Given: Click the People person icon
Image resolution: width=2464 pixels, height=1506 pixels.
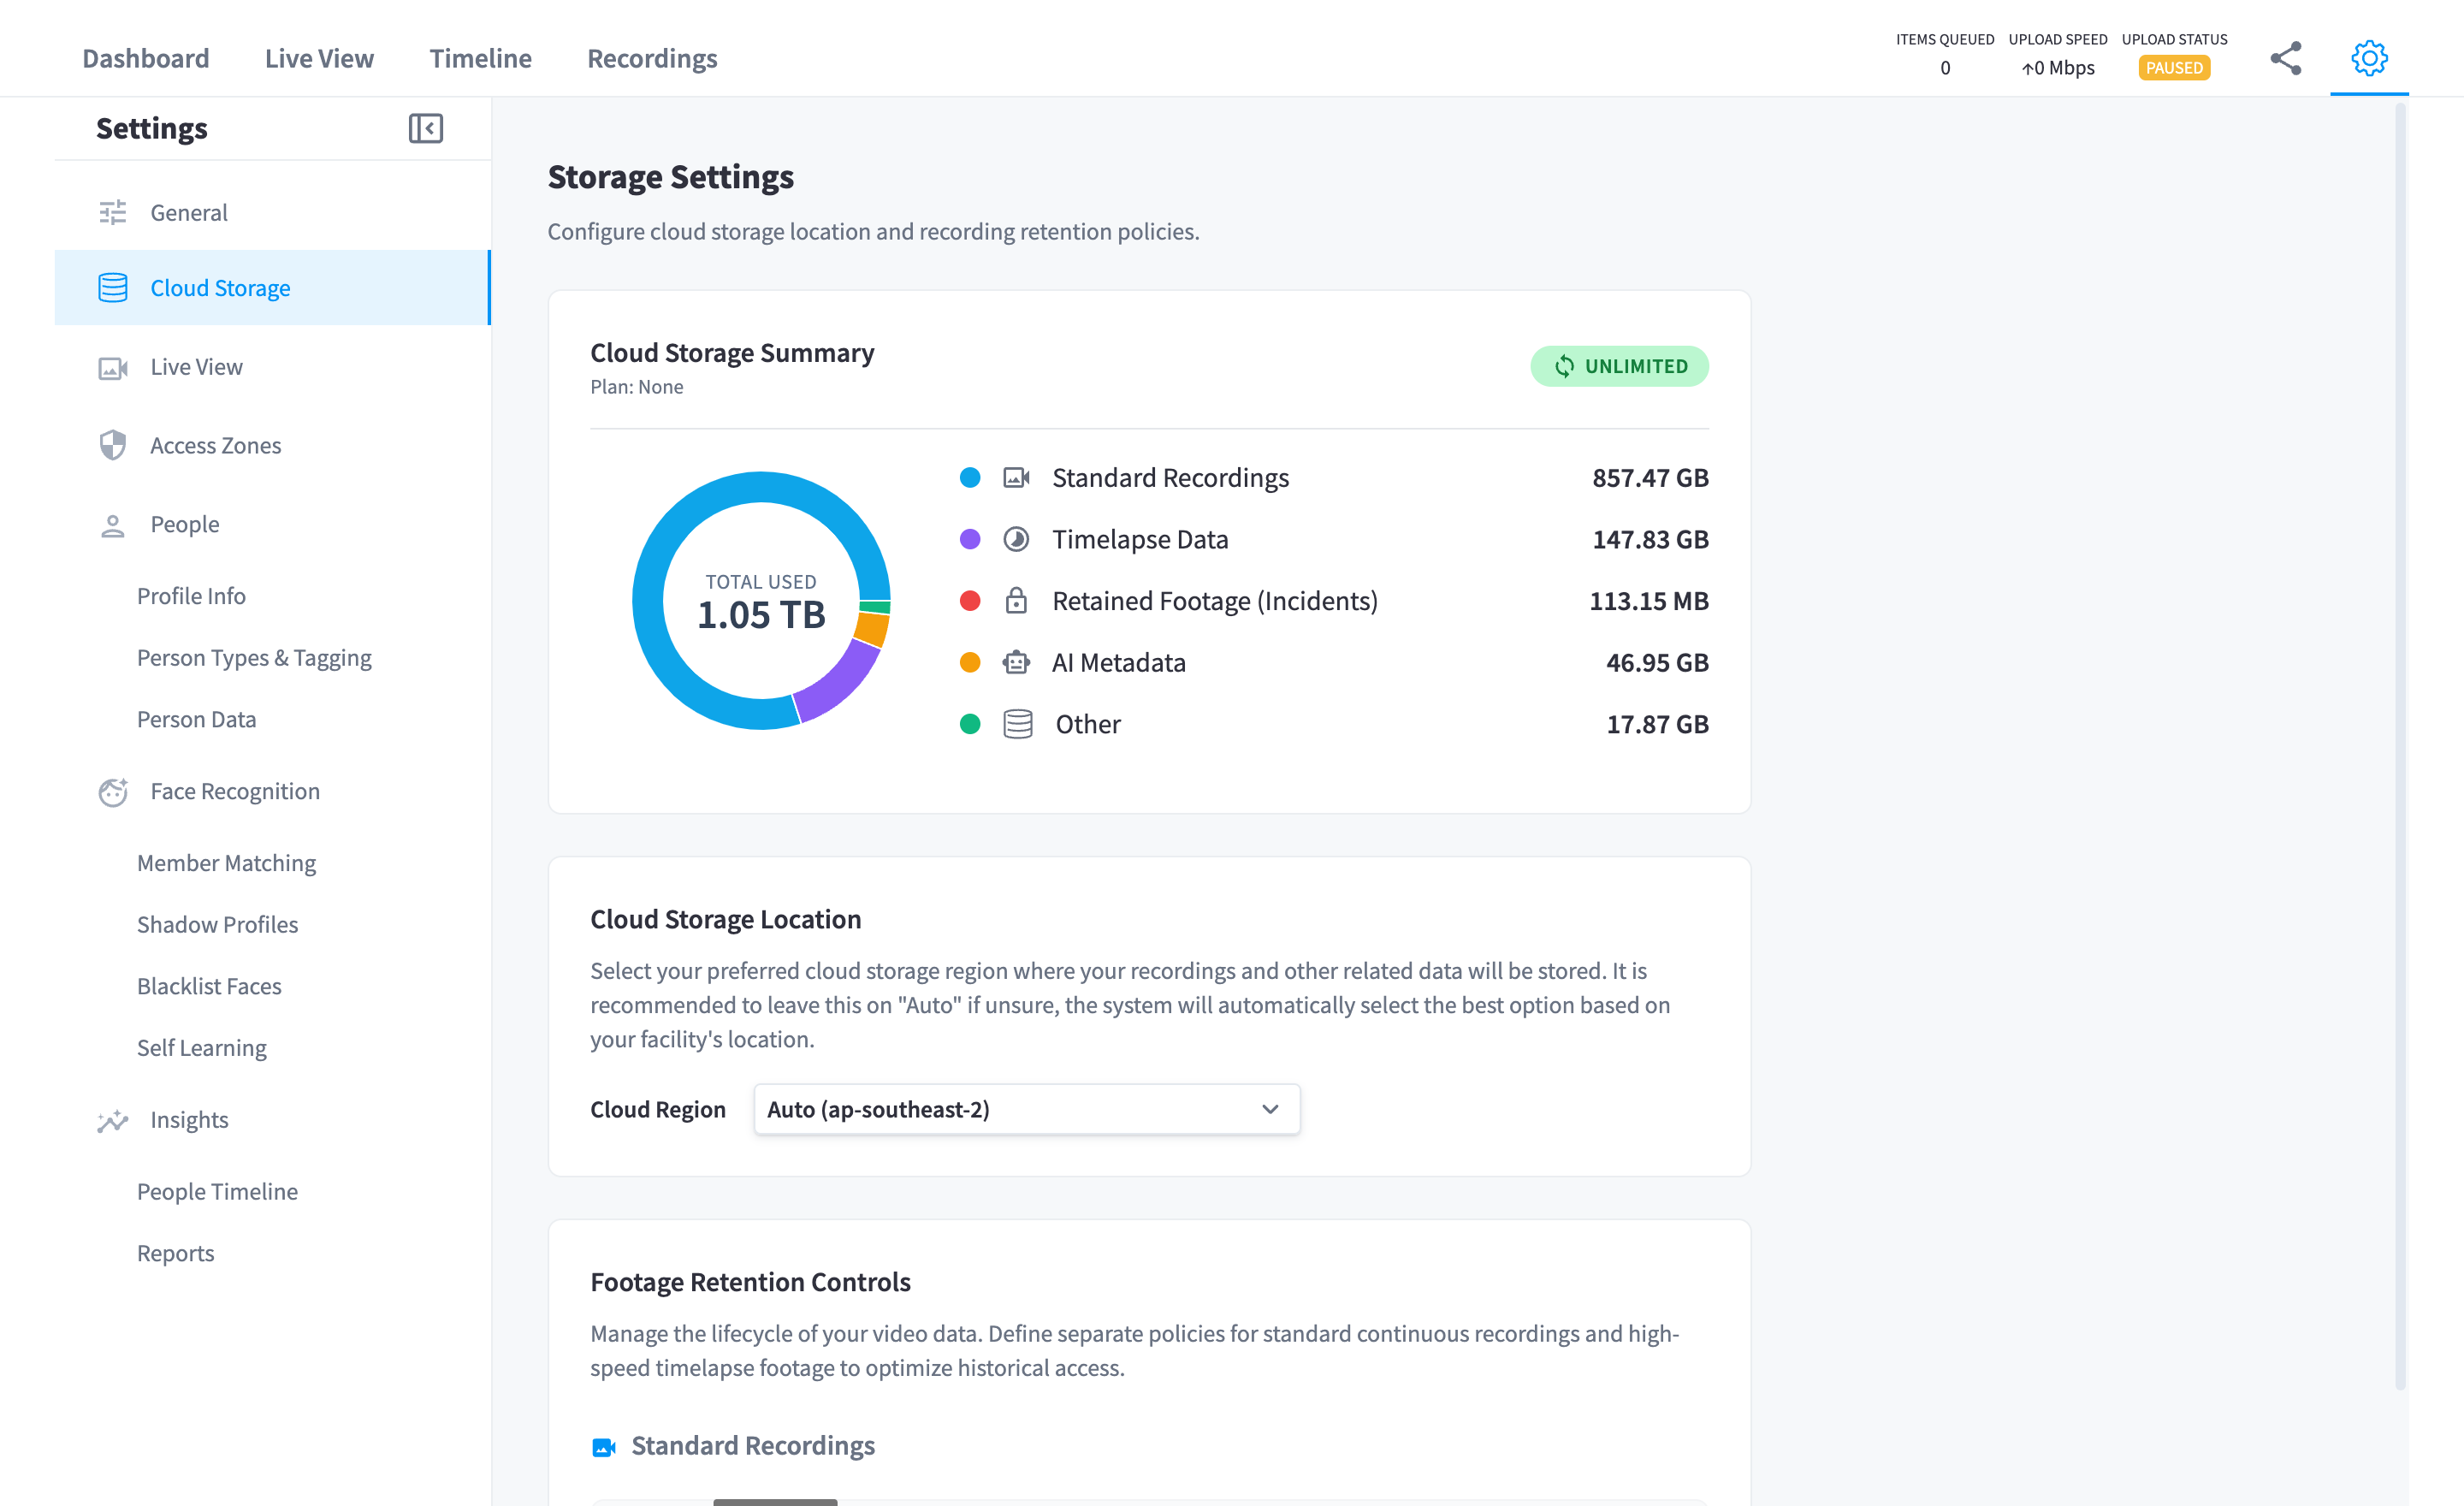Looking at the screenshot, I should [112, 525].
